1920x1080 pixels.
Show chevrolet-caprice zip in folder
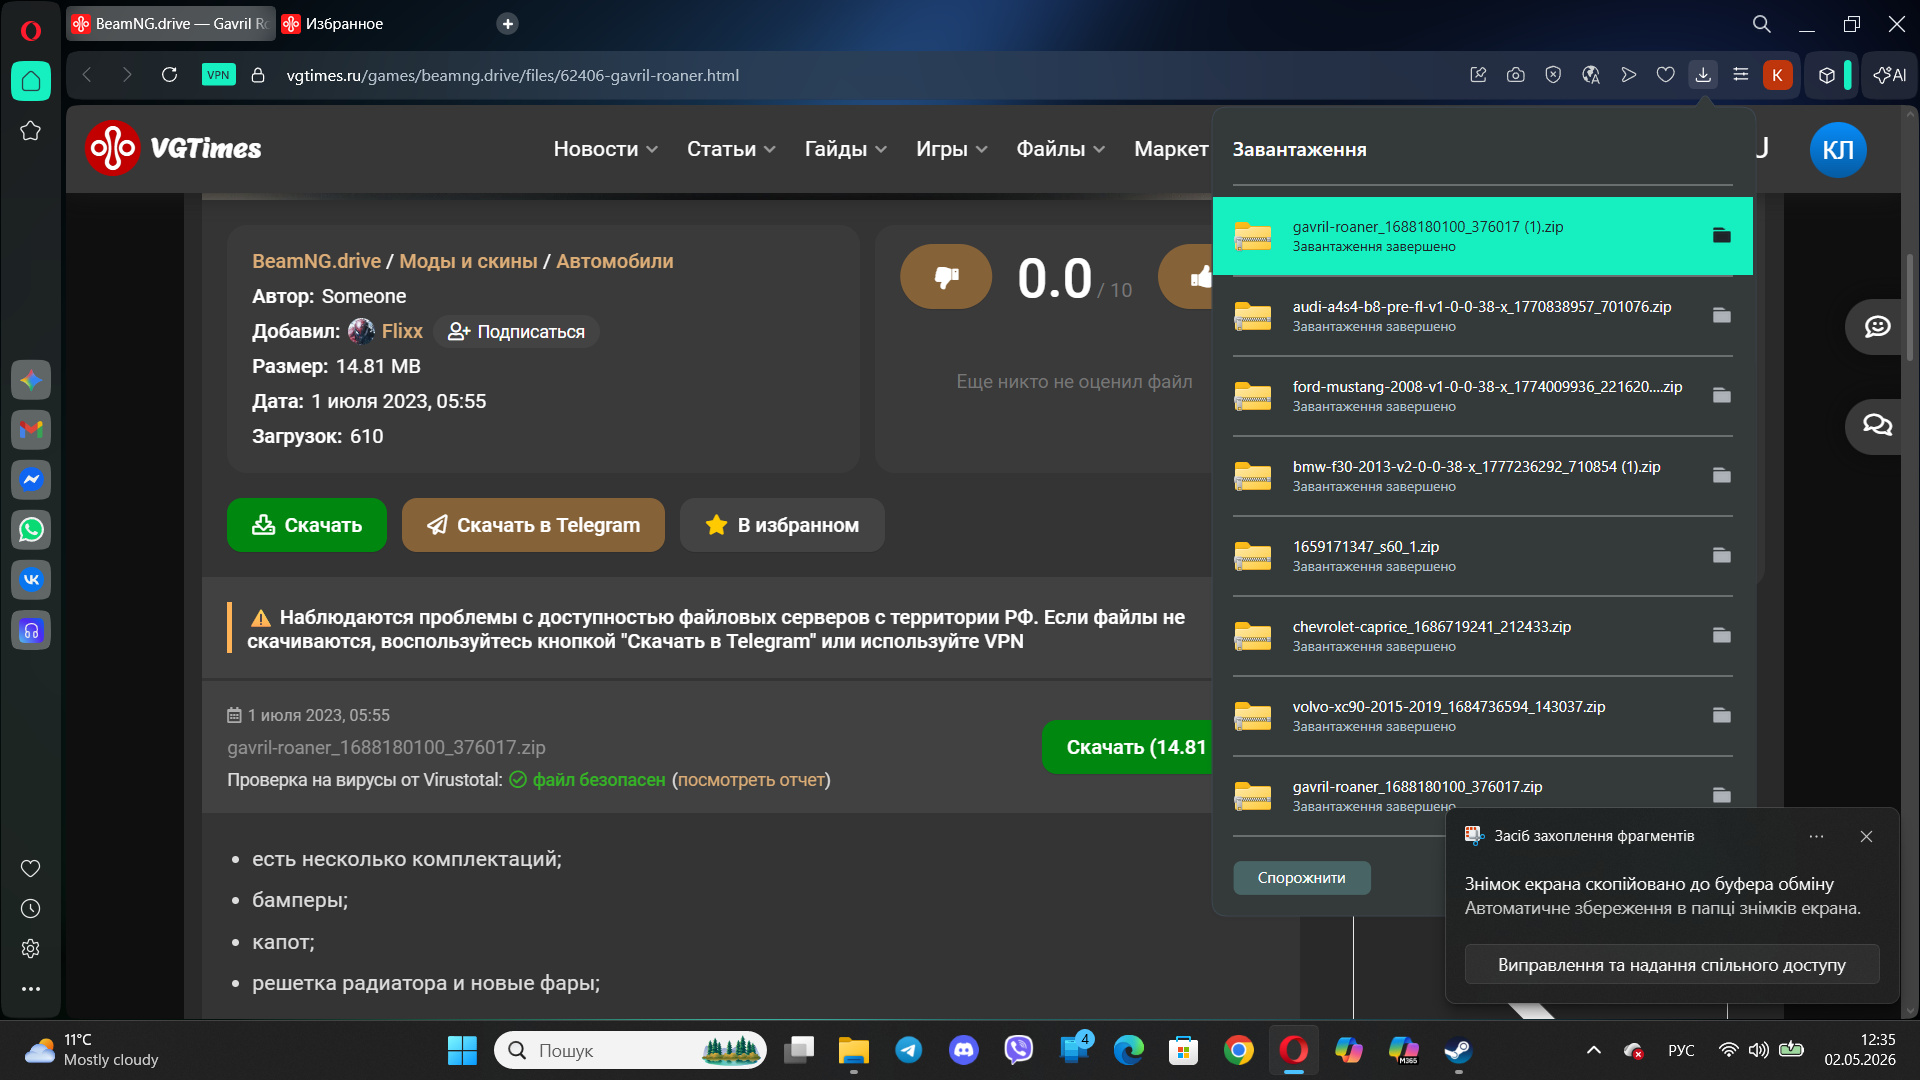pos(1721,635)
